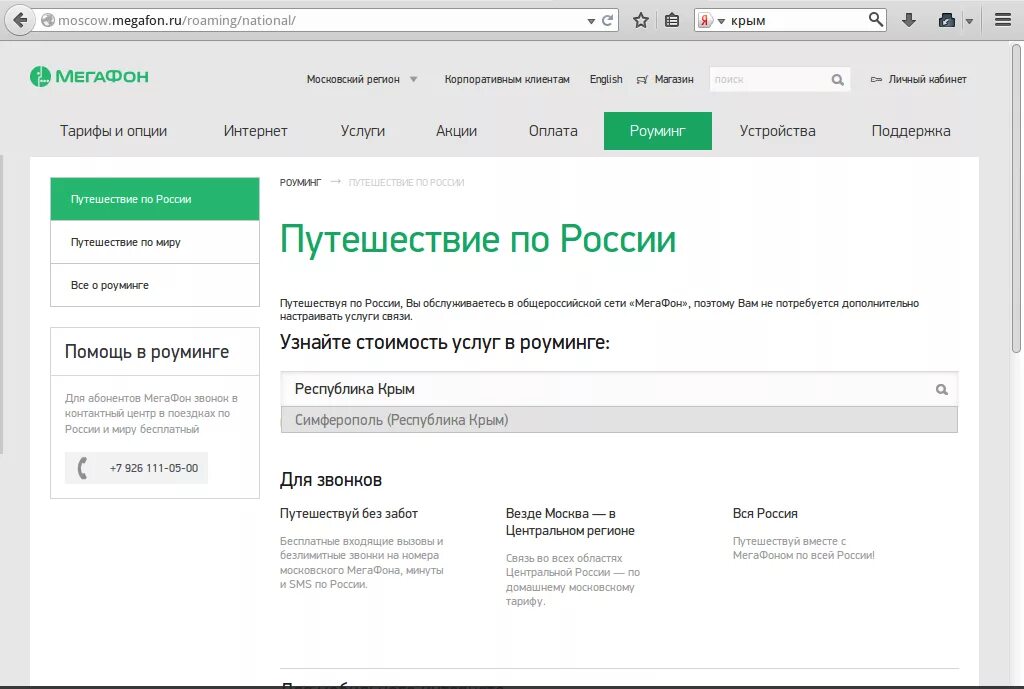
Task: Select Путешествие по России sidebar item
Action: pyautogui.click(x=155, y=199)
